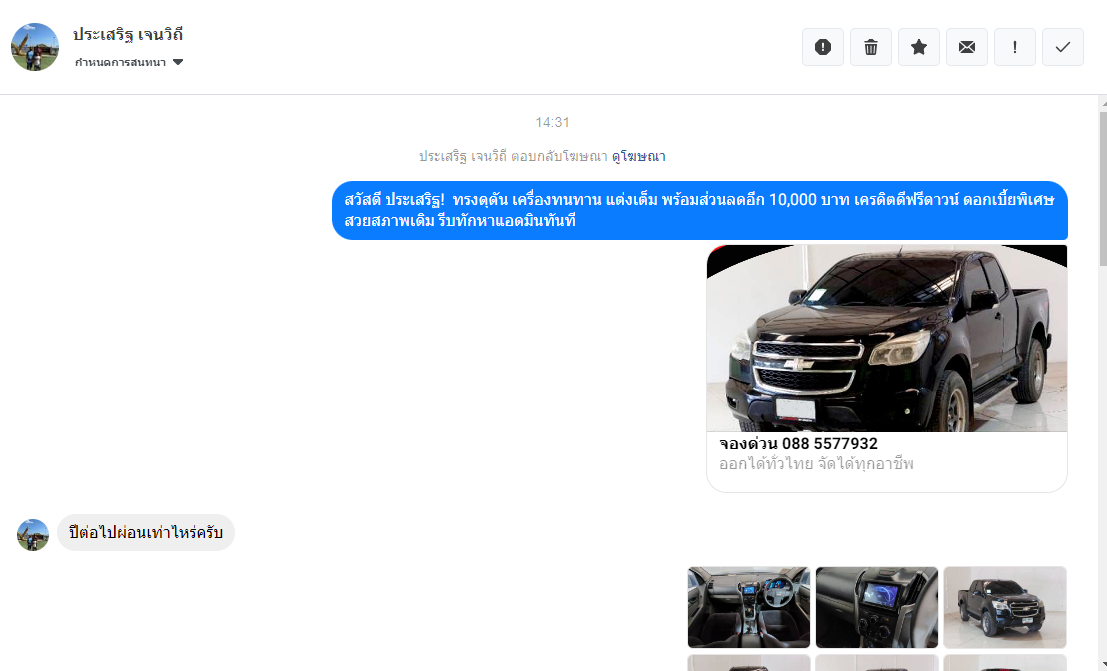The width and height of the screenshot is (1107, 671).
Task: Select the จองด่วน 088 5577932 ad title
Action: tap(798, 444)
